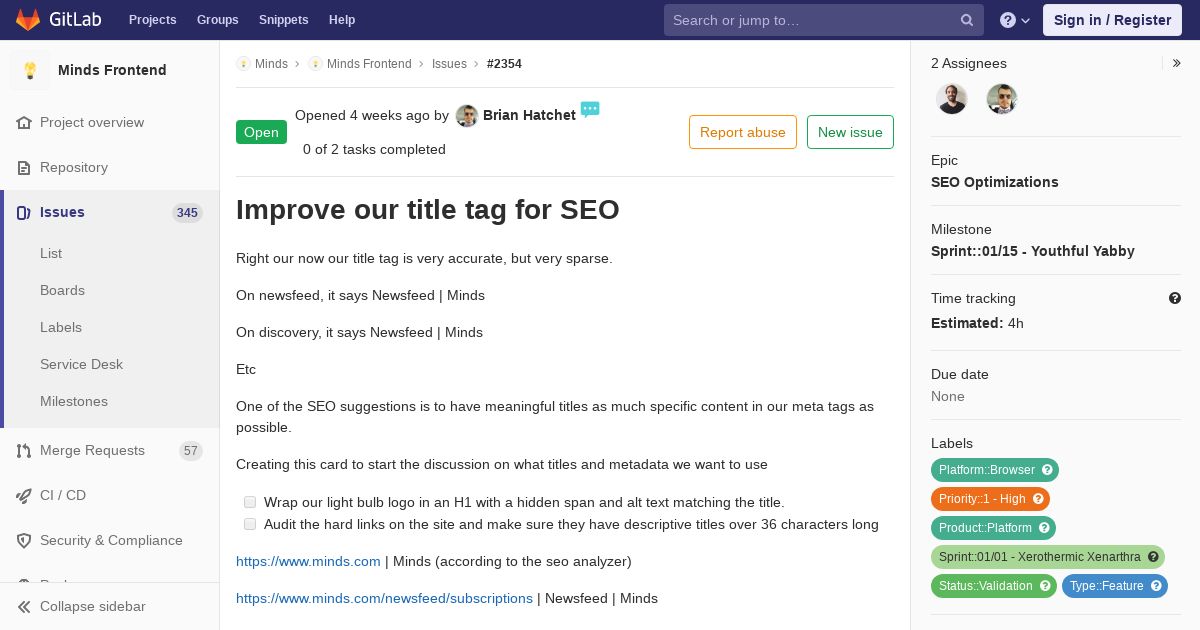Open the first assignee's avatar
The width and height of the screenshot is (1200, 630).
tap(952, 99)
